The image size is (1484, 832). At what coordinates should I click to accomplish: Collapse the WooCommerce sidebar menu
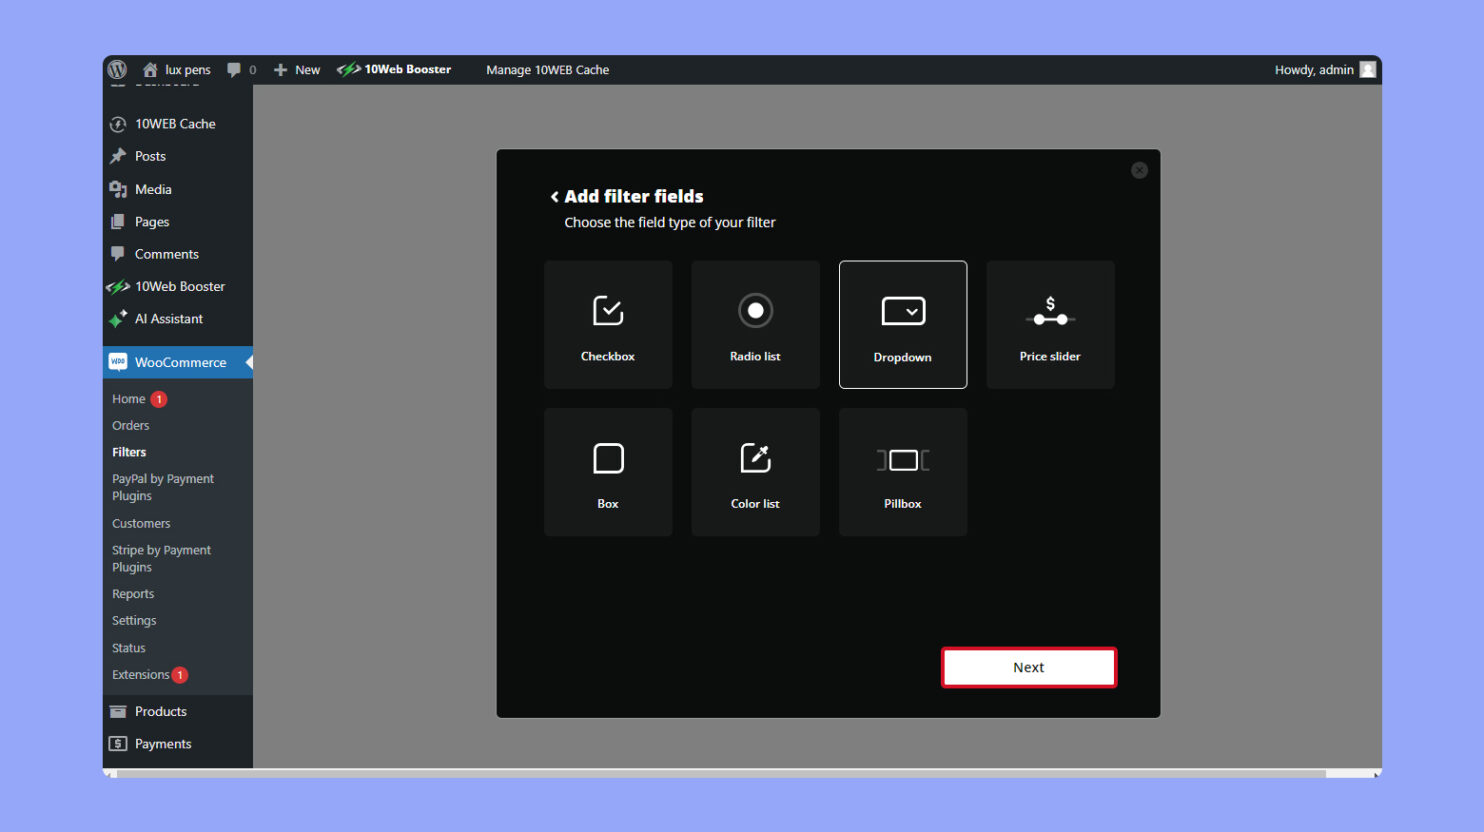pyautogui.click(x=247, y=362)
